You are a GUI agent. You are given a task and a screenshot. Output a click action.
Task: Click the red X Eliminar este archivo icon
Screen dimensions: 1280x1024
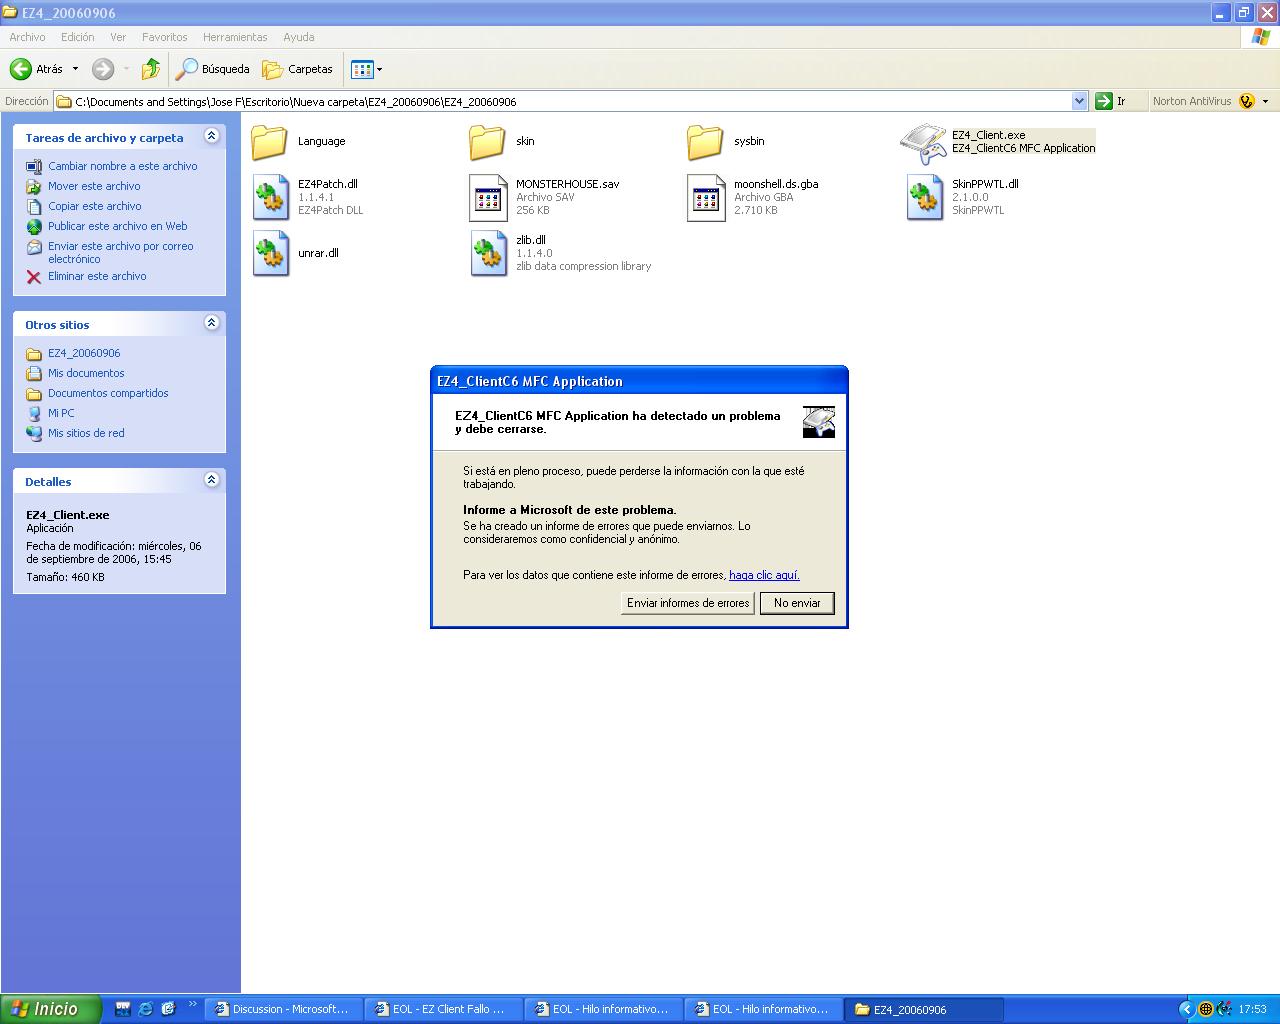click(34, 277)
